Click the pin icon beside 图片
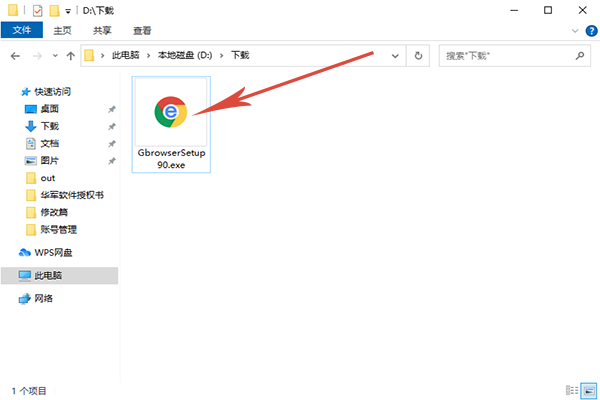This screenshot has width=600, height=400. coord(111,161)
